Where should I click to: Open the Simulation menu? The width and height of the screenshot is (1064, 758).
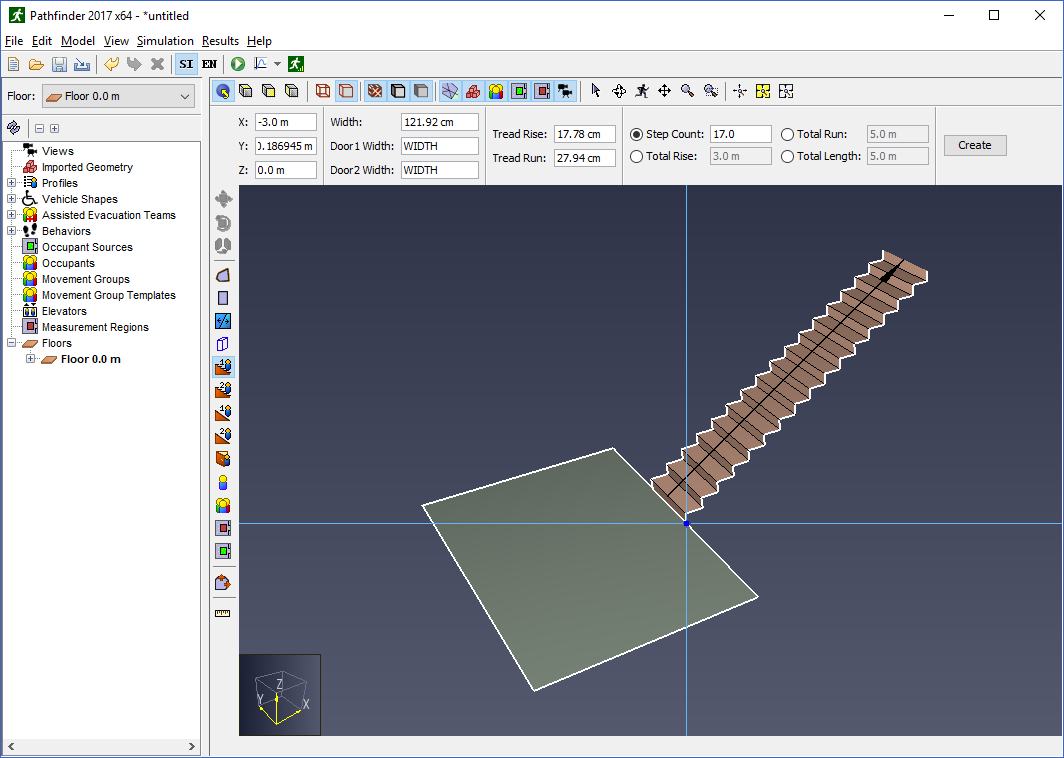(165, 41)
